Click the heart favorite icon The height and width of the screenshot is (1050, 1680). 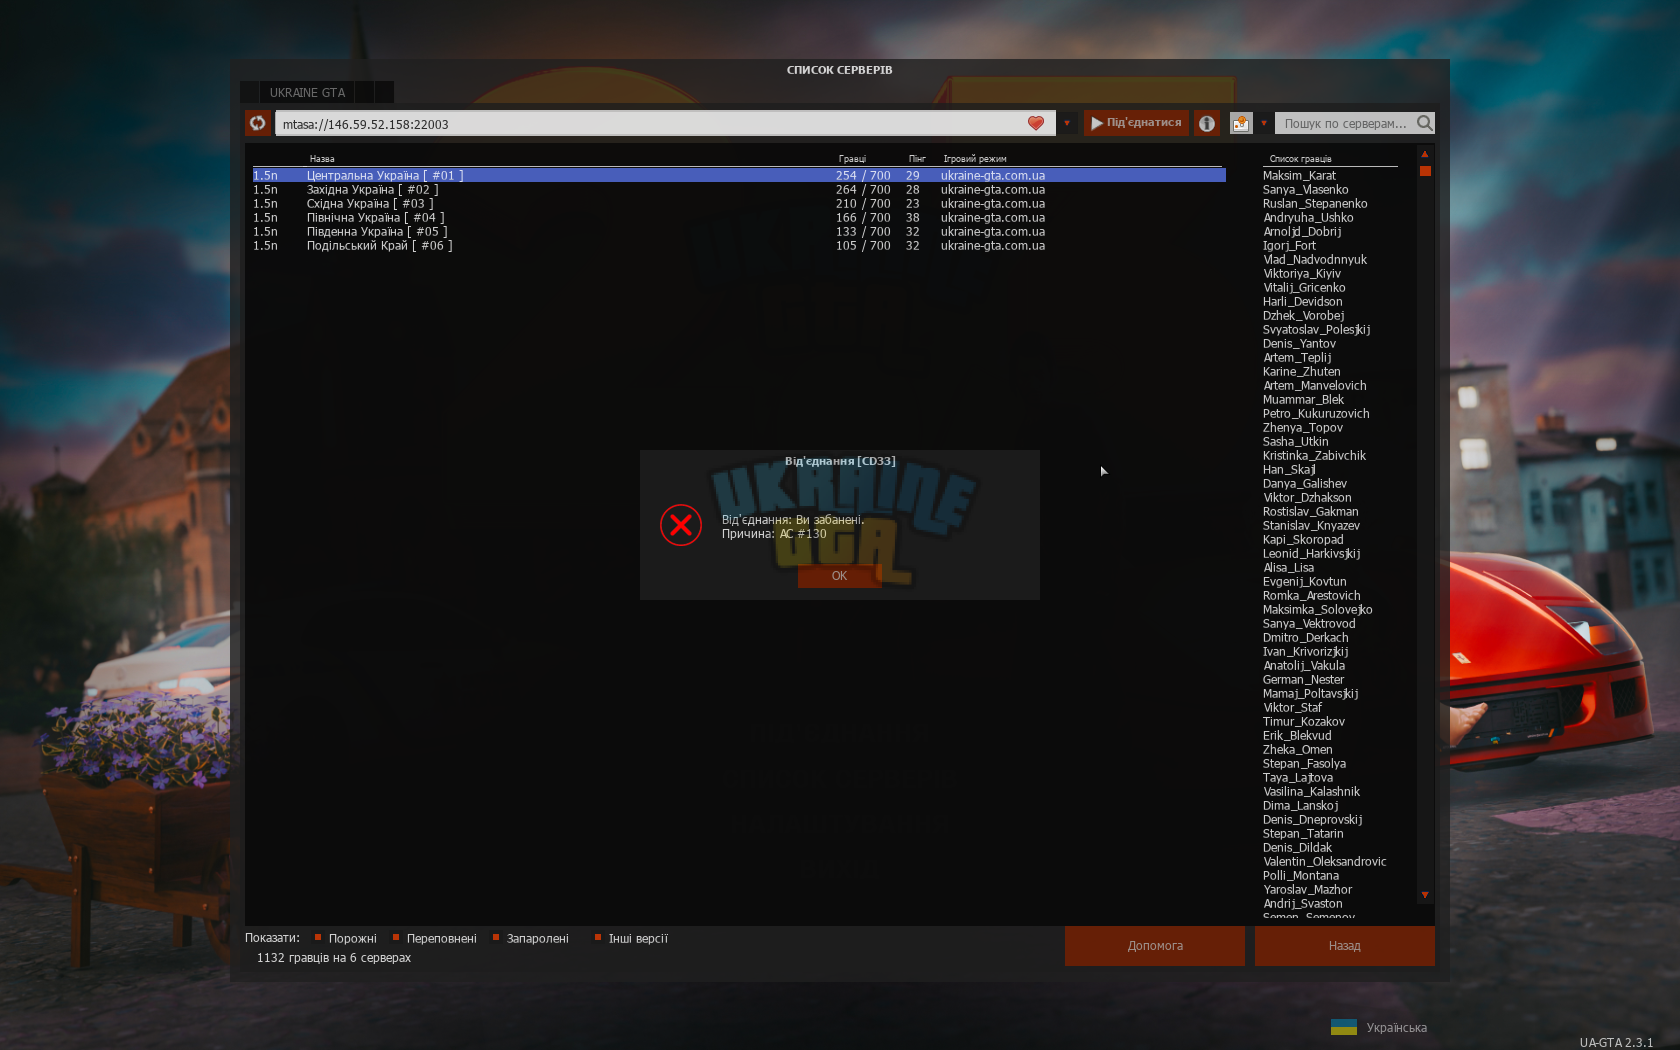click(x=1036, y=123)
